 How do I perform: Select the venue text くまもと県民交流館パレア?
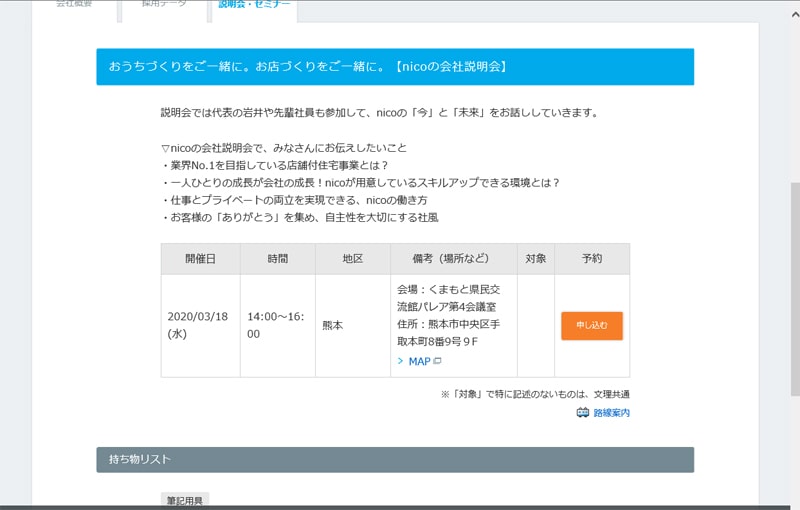click(448, 298)
